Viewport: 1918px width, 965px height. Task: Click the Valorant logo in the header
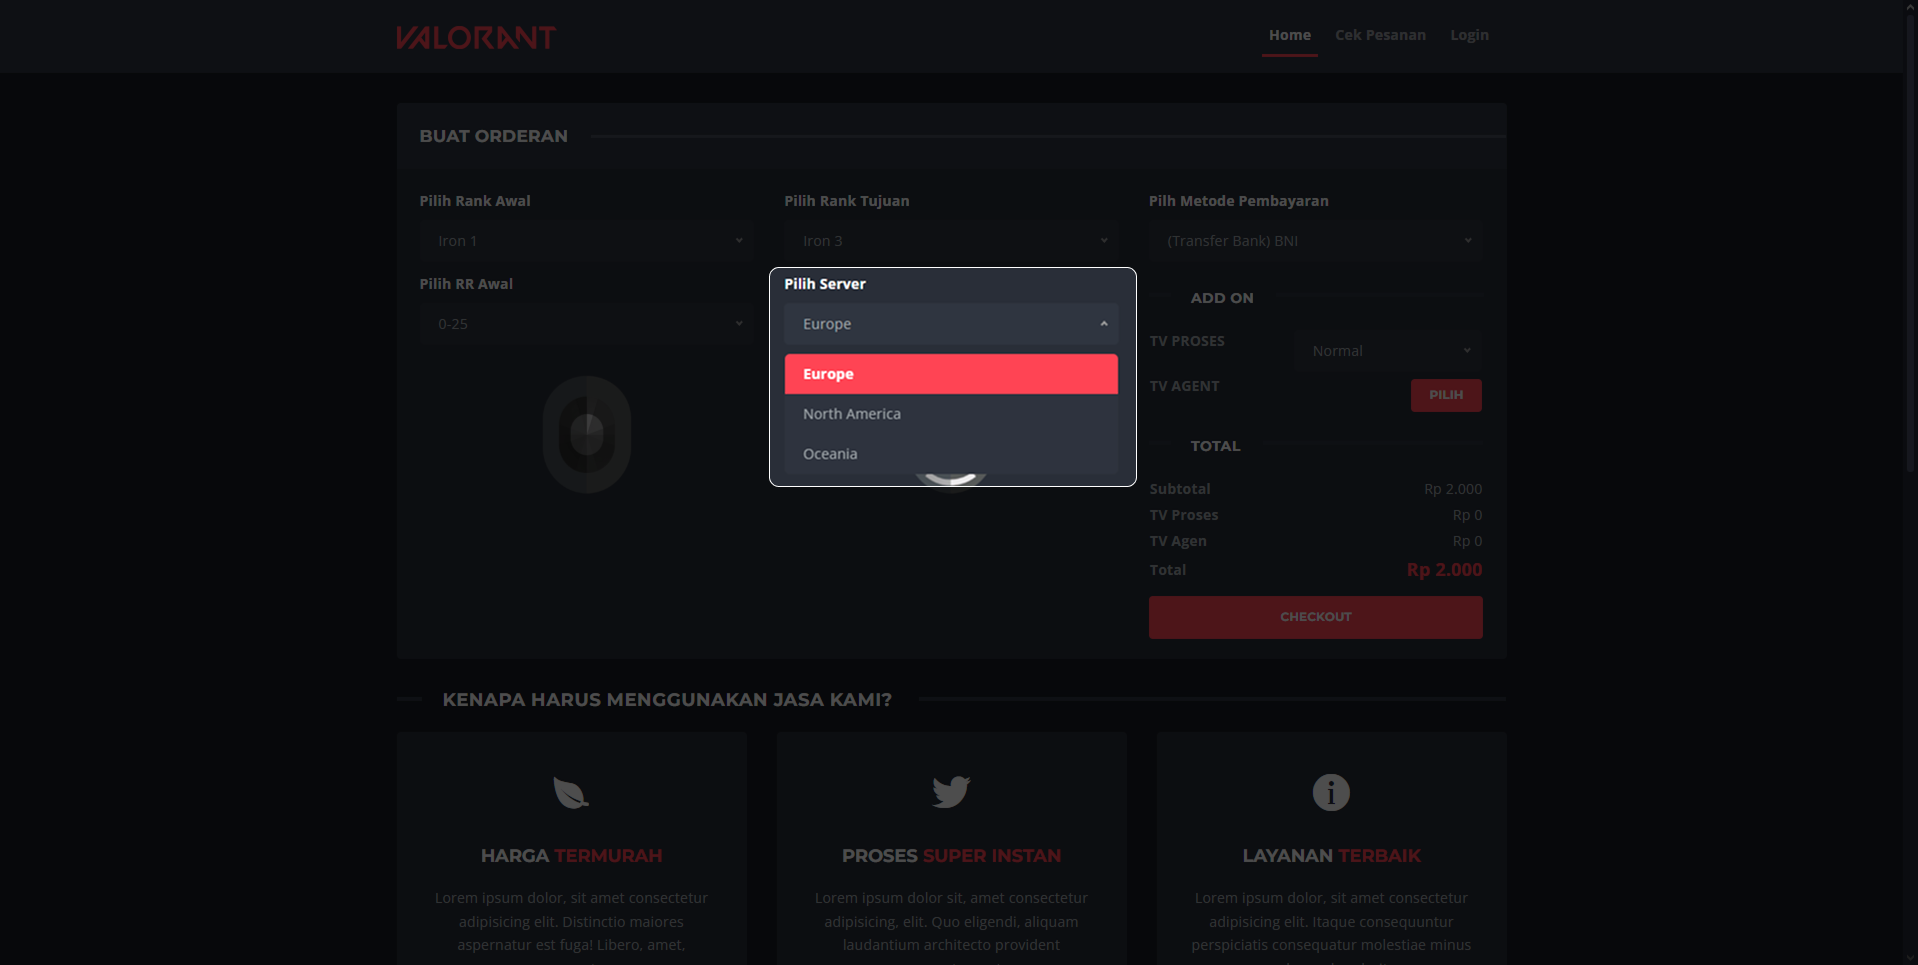[x=475, y=37]
